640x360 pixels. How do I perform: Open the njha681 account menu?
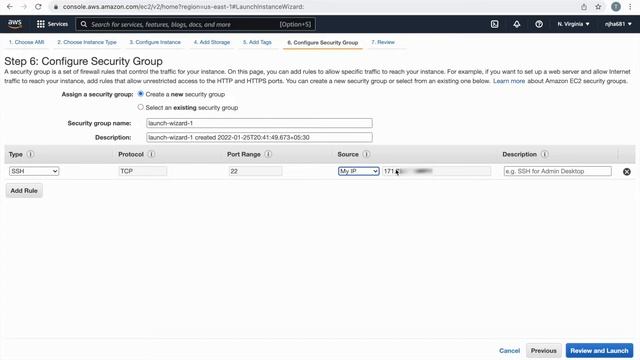click(x=618, y=24)
